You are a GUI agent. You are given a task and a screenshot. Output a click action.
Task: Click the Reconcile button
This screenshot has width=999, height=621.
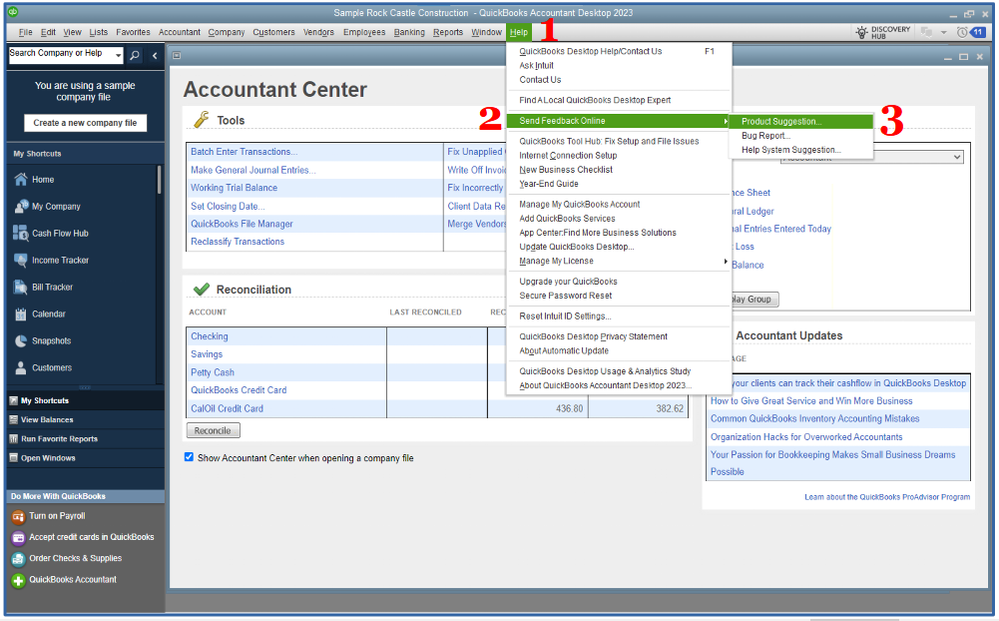point(213,431)
